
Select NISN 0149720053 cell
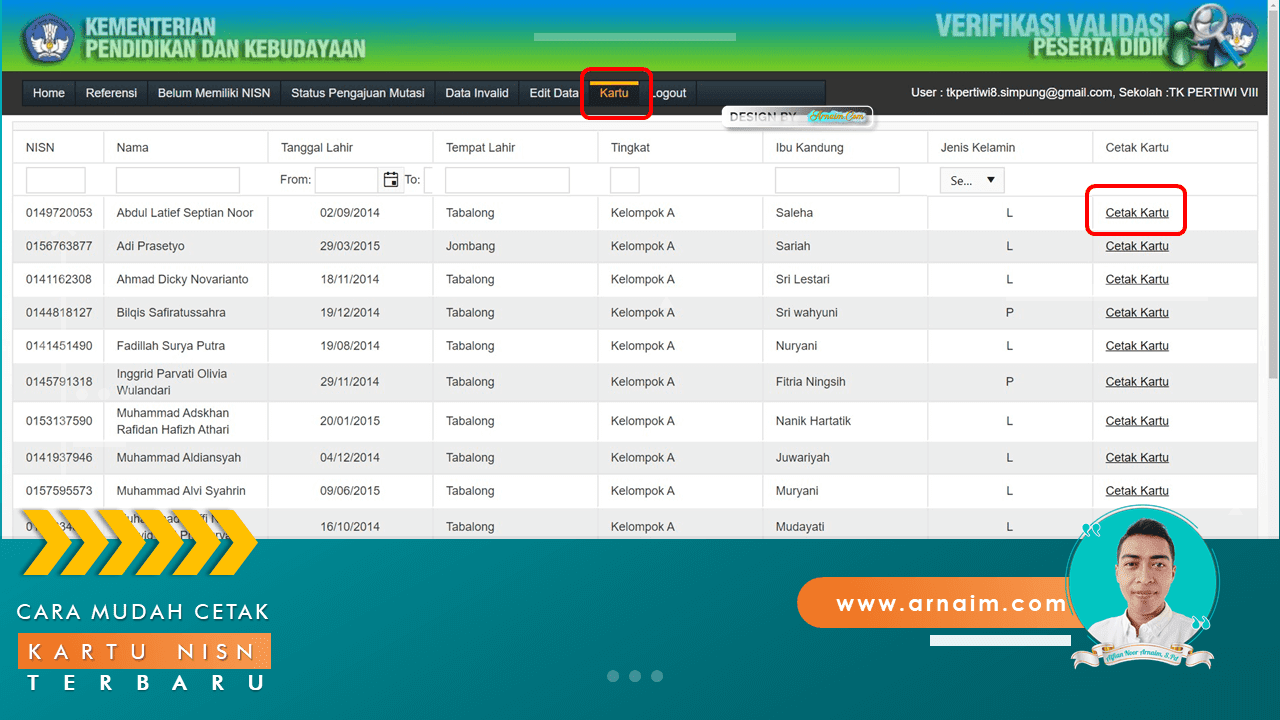[x=59, y=213]
